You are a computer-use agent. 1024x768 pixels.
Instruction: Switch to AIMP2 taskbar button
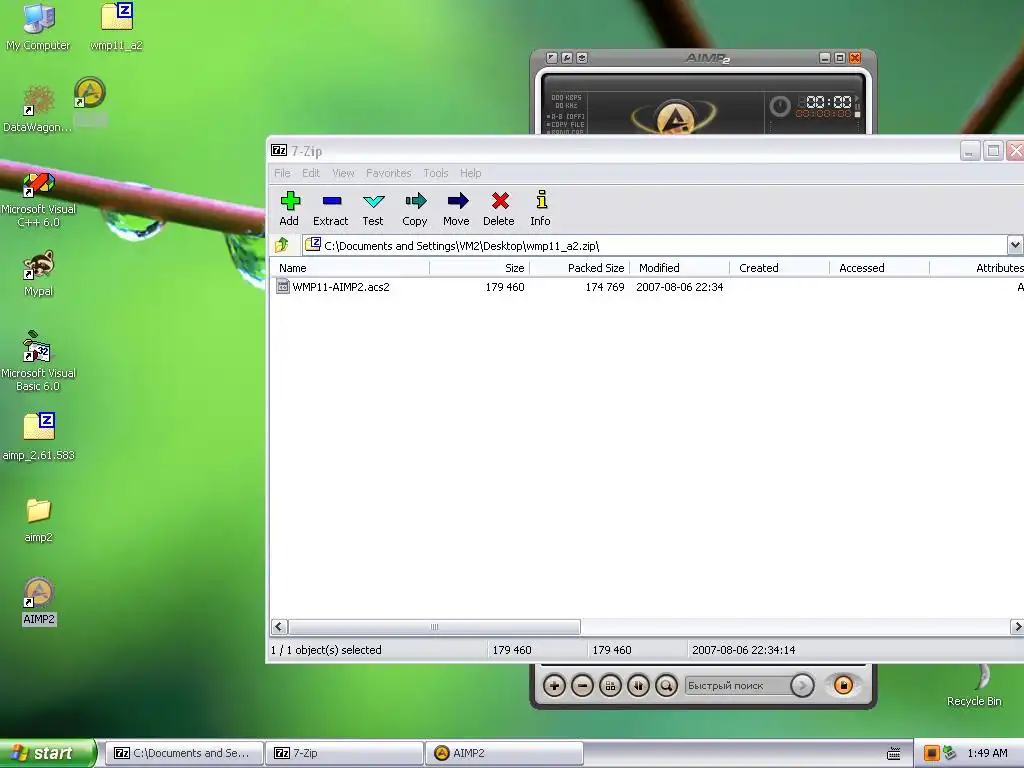click(504, 753)
